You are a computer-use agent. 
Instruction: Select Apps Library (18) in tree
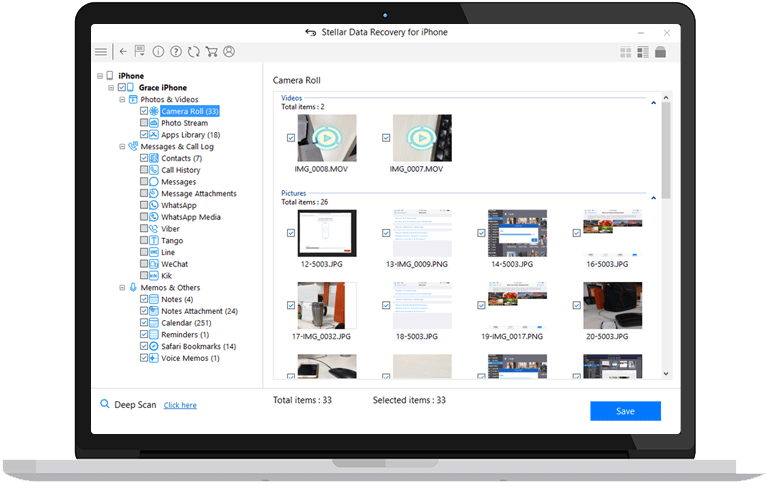191,135
